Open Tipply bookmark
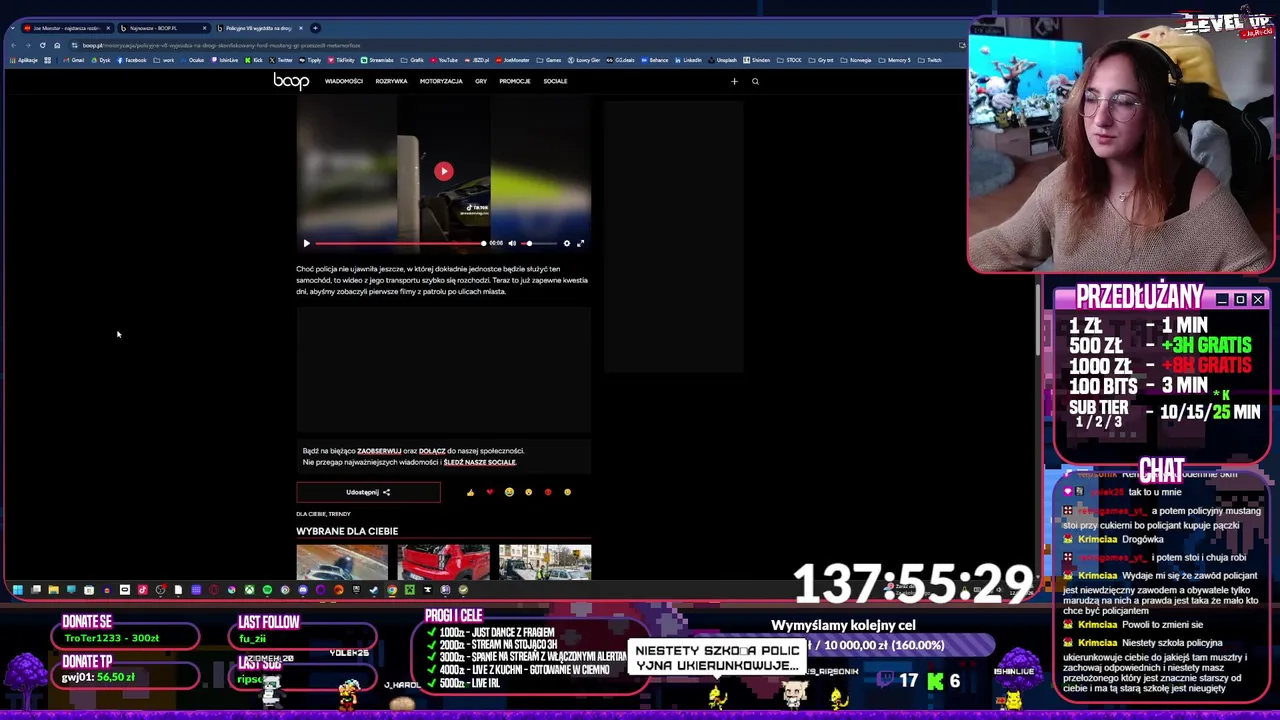1280x720 pixels. click(x=310, y=60)
